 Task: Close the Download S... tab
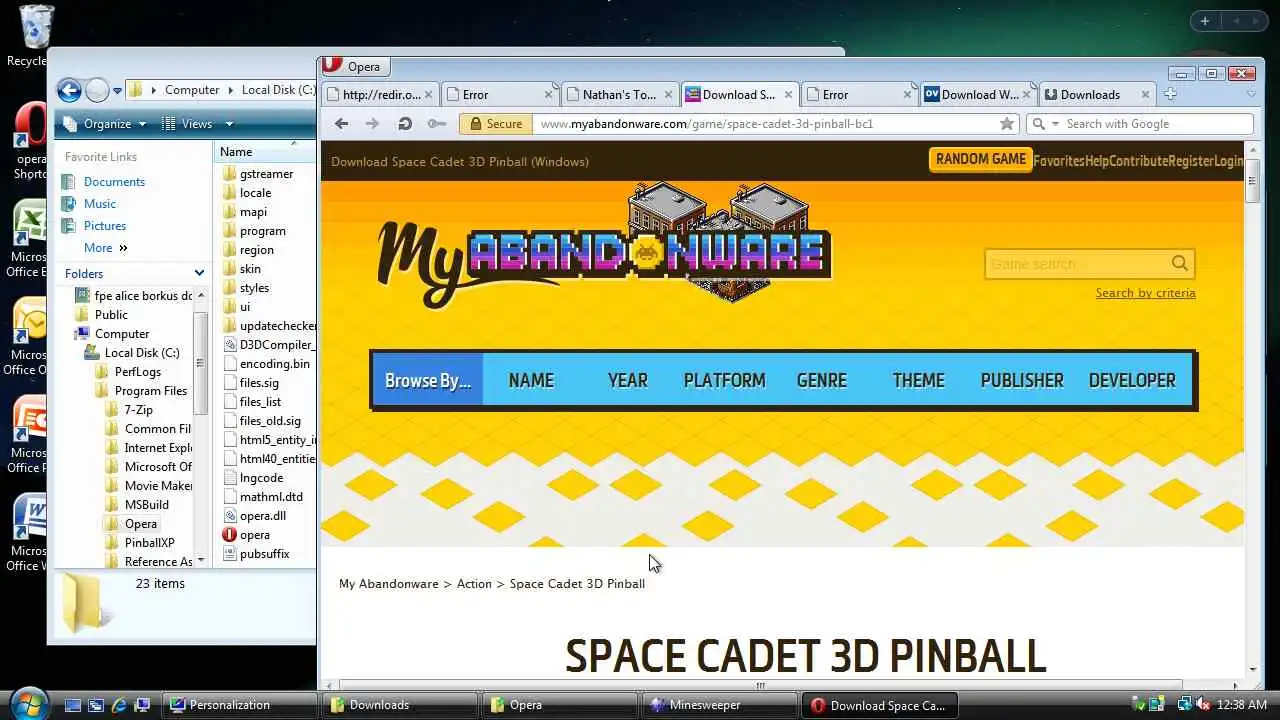788,95
